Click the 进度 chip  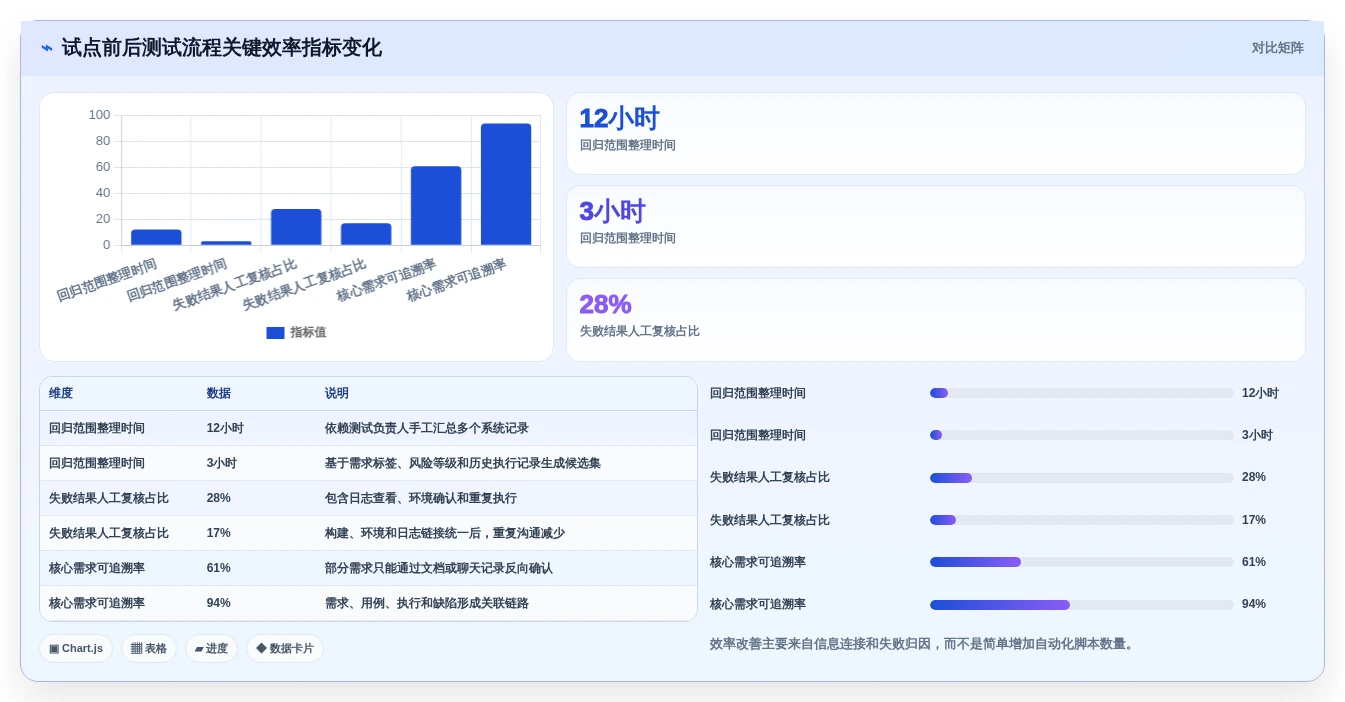(x=211, y=648)
